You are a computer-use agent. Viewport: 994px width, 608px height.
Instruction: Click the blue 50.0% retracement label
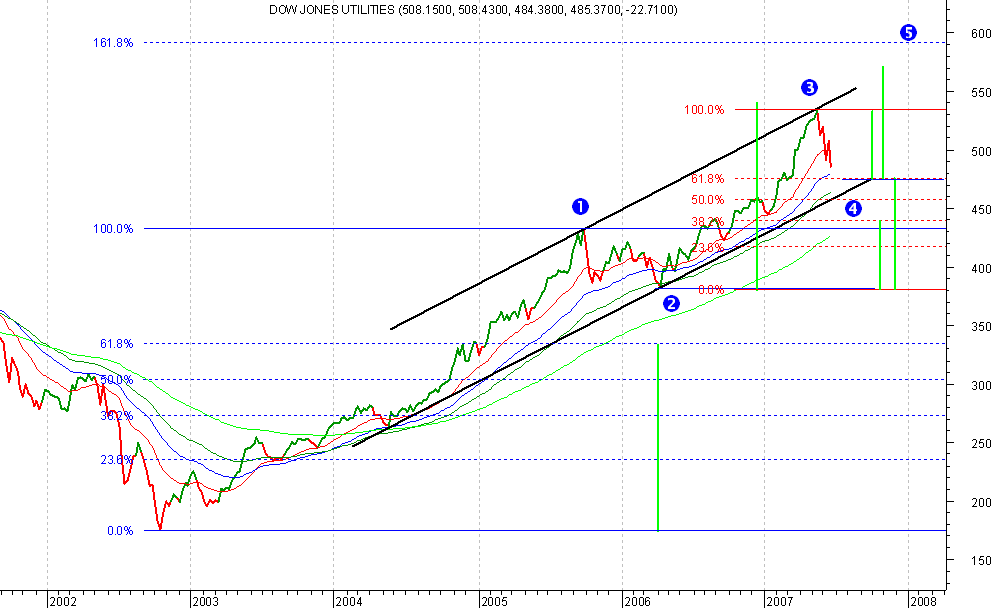pyautogui.click(x=117, y=380)
